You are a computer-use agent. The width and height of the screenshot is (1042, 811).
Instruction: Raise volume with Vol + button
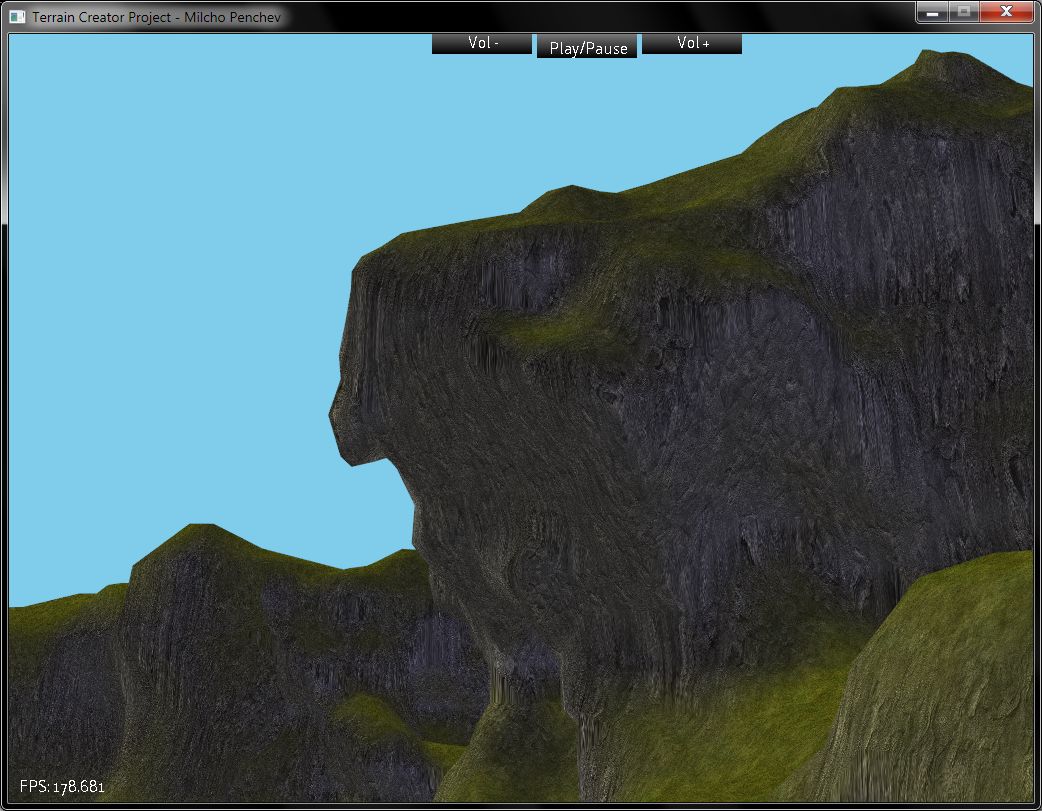pos(692,43)
